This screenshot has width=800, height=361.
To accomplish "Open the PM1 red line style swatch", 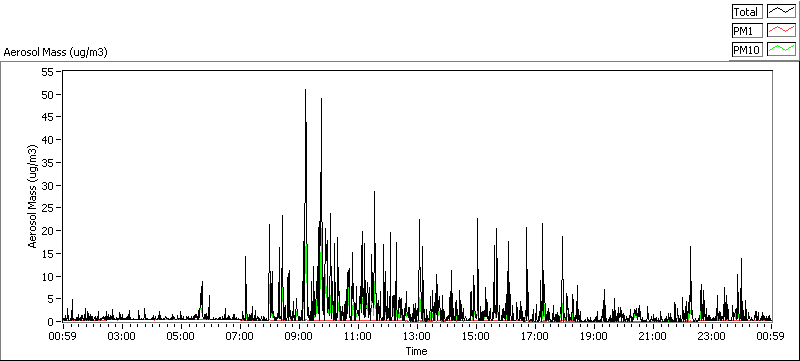I will pyautogui.click(x=781, y=31).
